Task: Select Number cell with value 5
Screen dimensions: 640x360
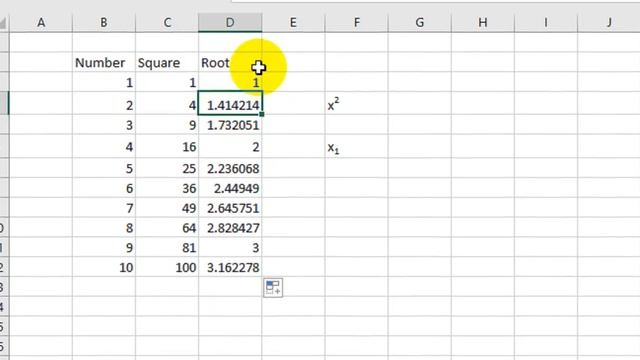Action: (104, 168)
